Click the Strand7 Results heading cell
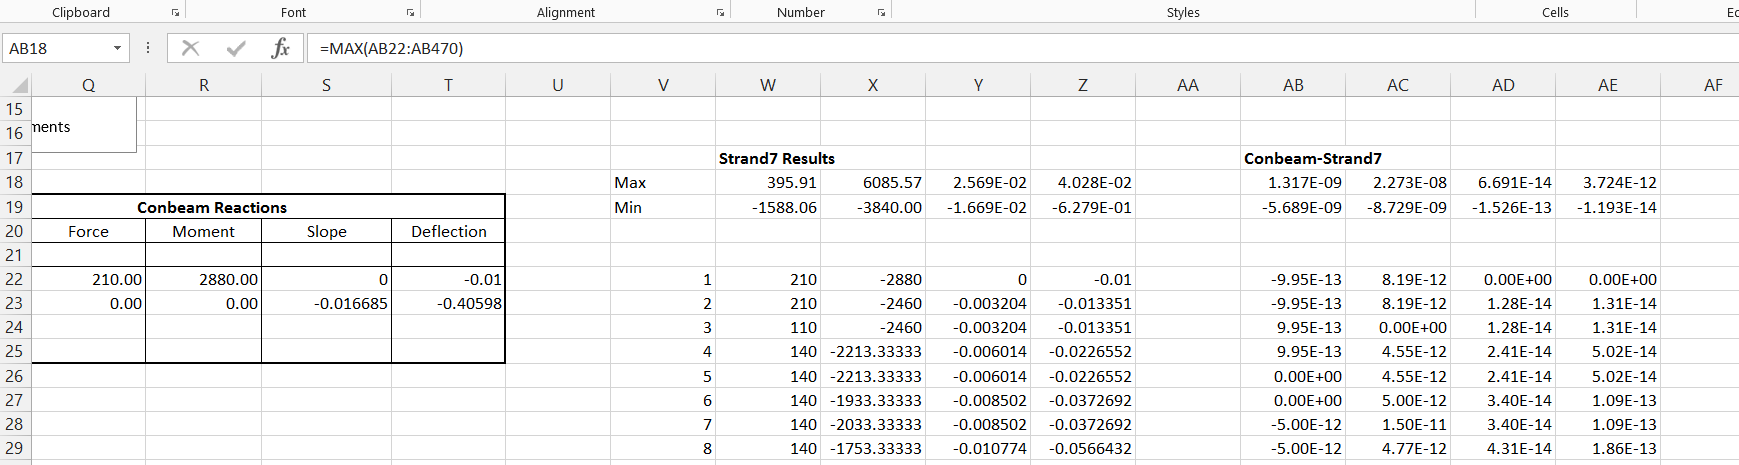Viewport: 1739px width, 465px height. coord(776,158)
